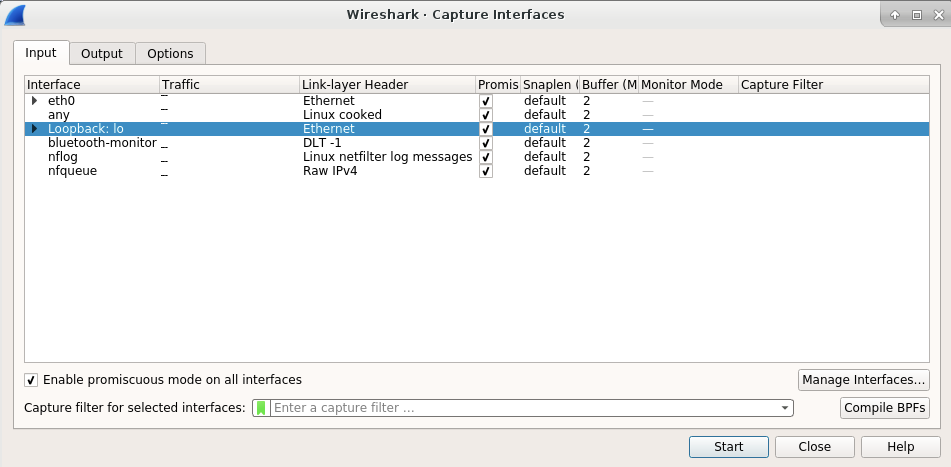Maximize the Capture Interfaces window
Screen dimensions: 951x467
pos(916,15)
